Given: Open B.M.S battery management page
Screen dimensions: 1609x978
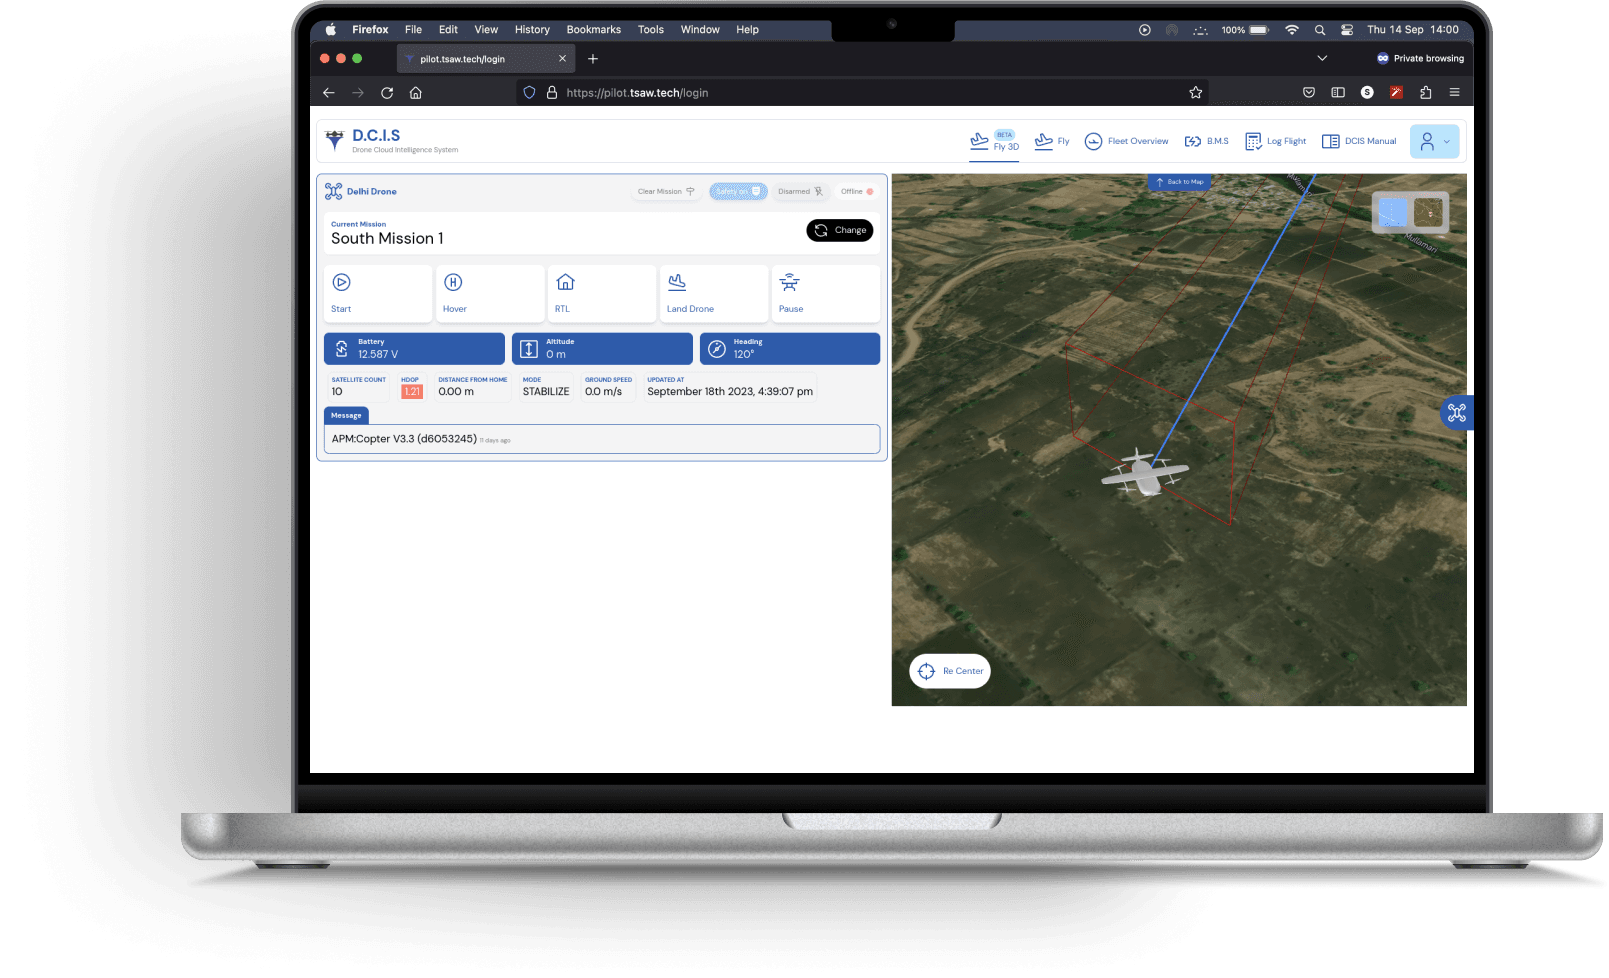Looking at the screenshot, I should (1206, 141).
